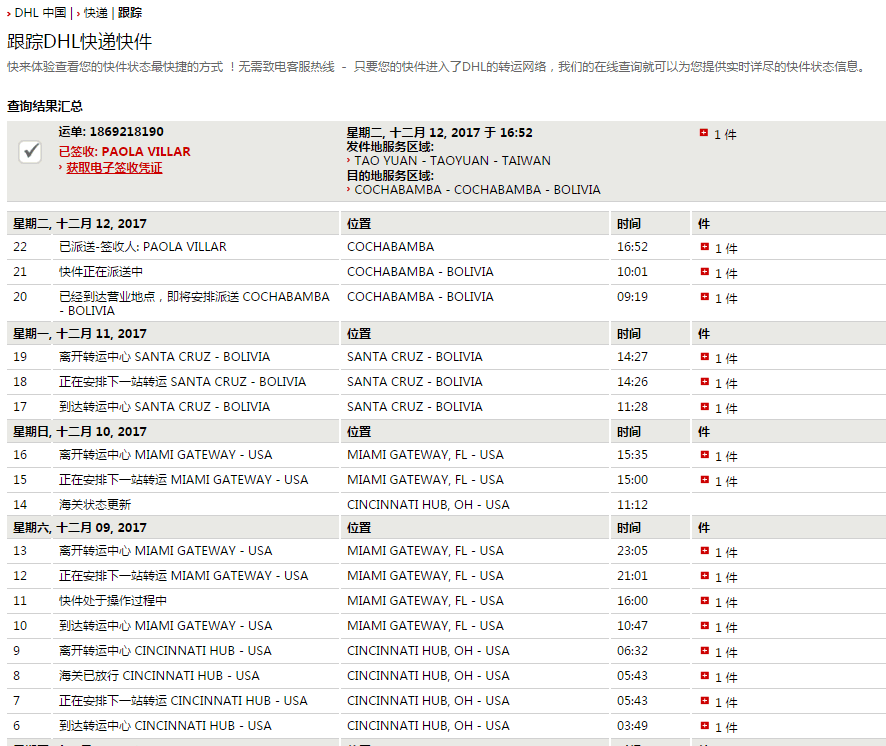Click location CINCINNATI HUB, OH - USA in row 14

(428, 504)
